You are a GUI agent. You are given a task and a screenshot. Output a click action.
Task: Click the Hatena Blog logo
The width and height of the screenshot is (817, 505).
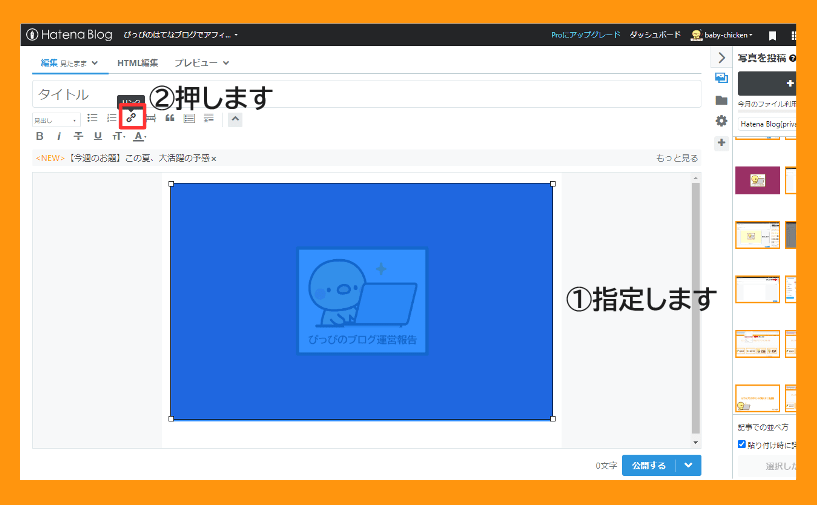click(x=69, y=35)
